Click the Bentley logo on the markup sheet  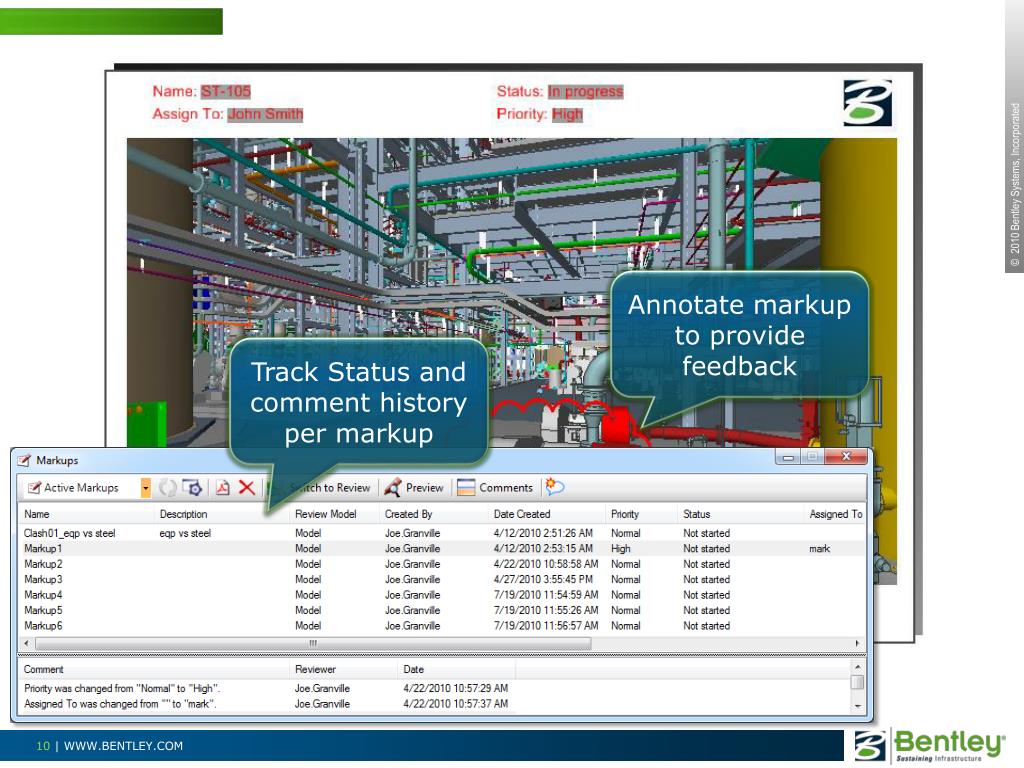pos(867,103)
